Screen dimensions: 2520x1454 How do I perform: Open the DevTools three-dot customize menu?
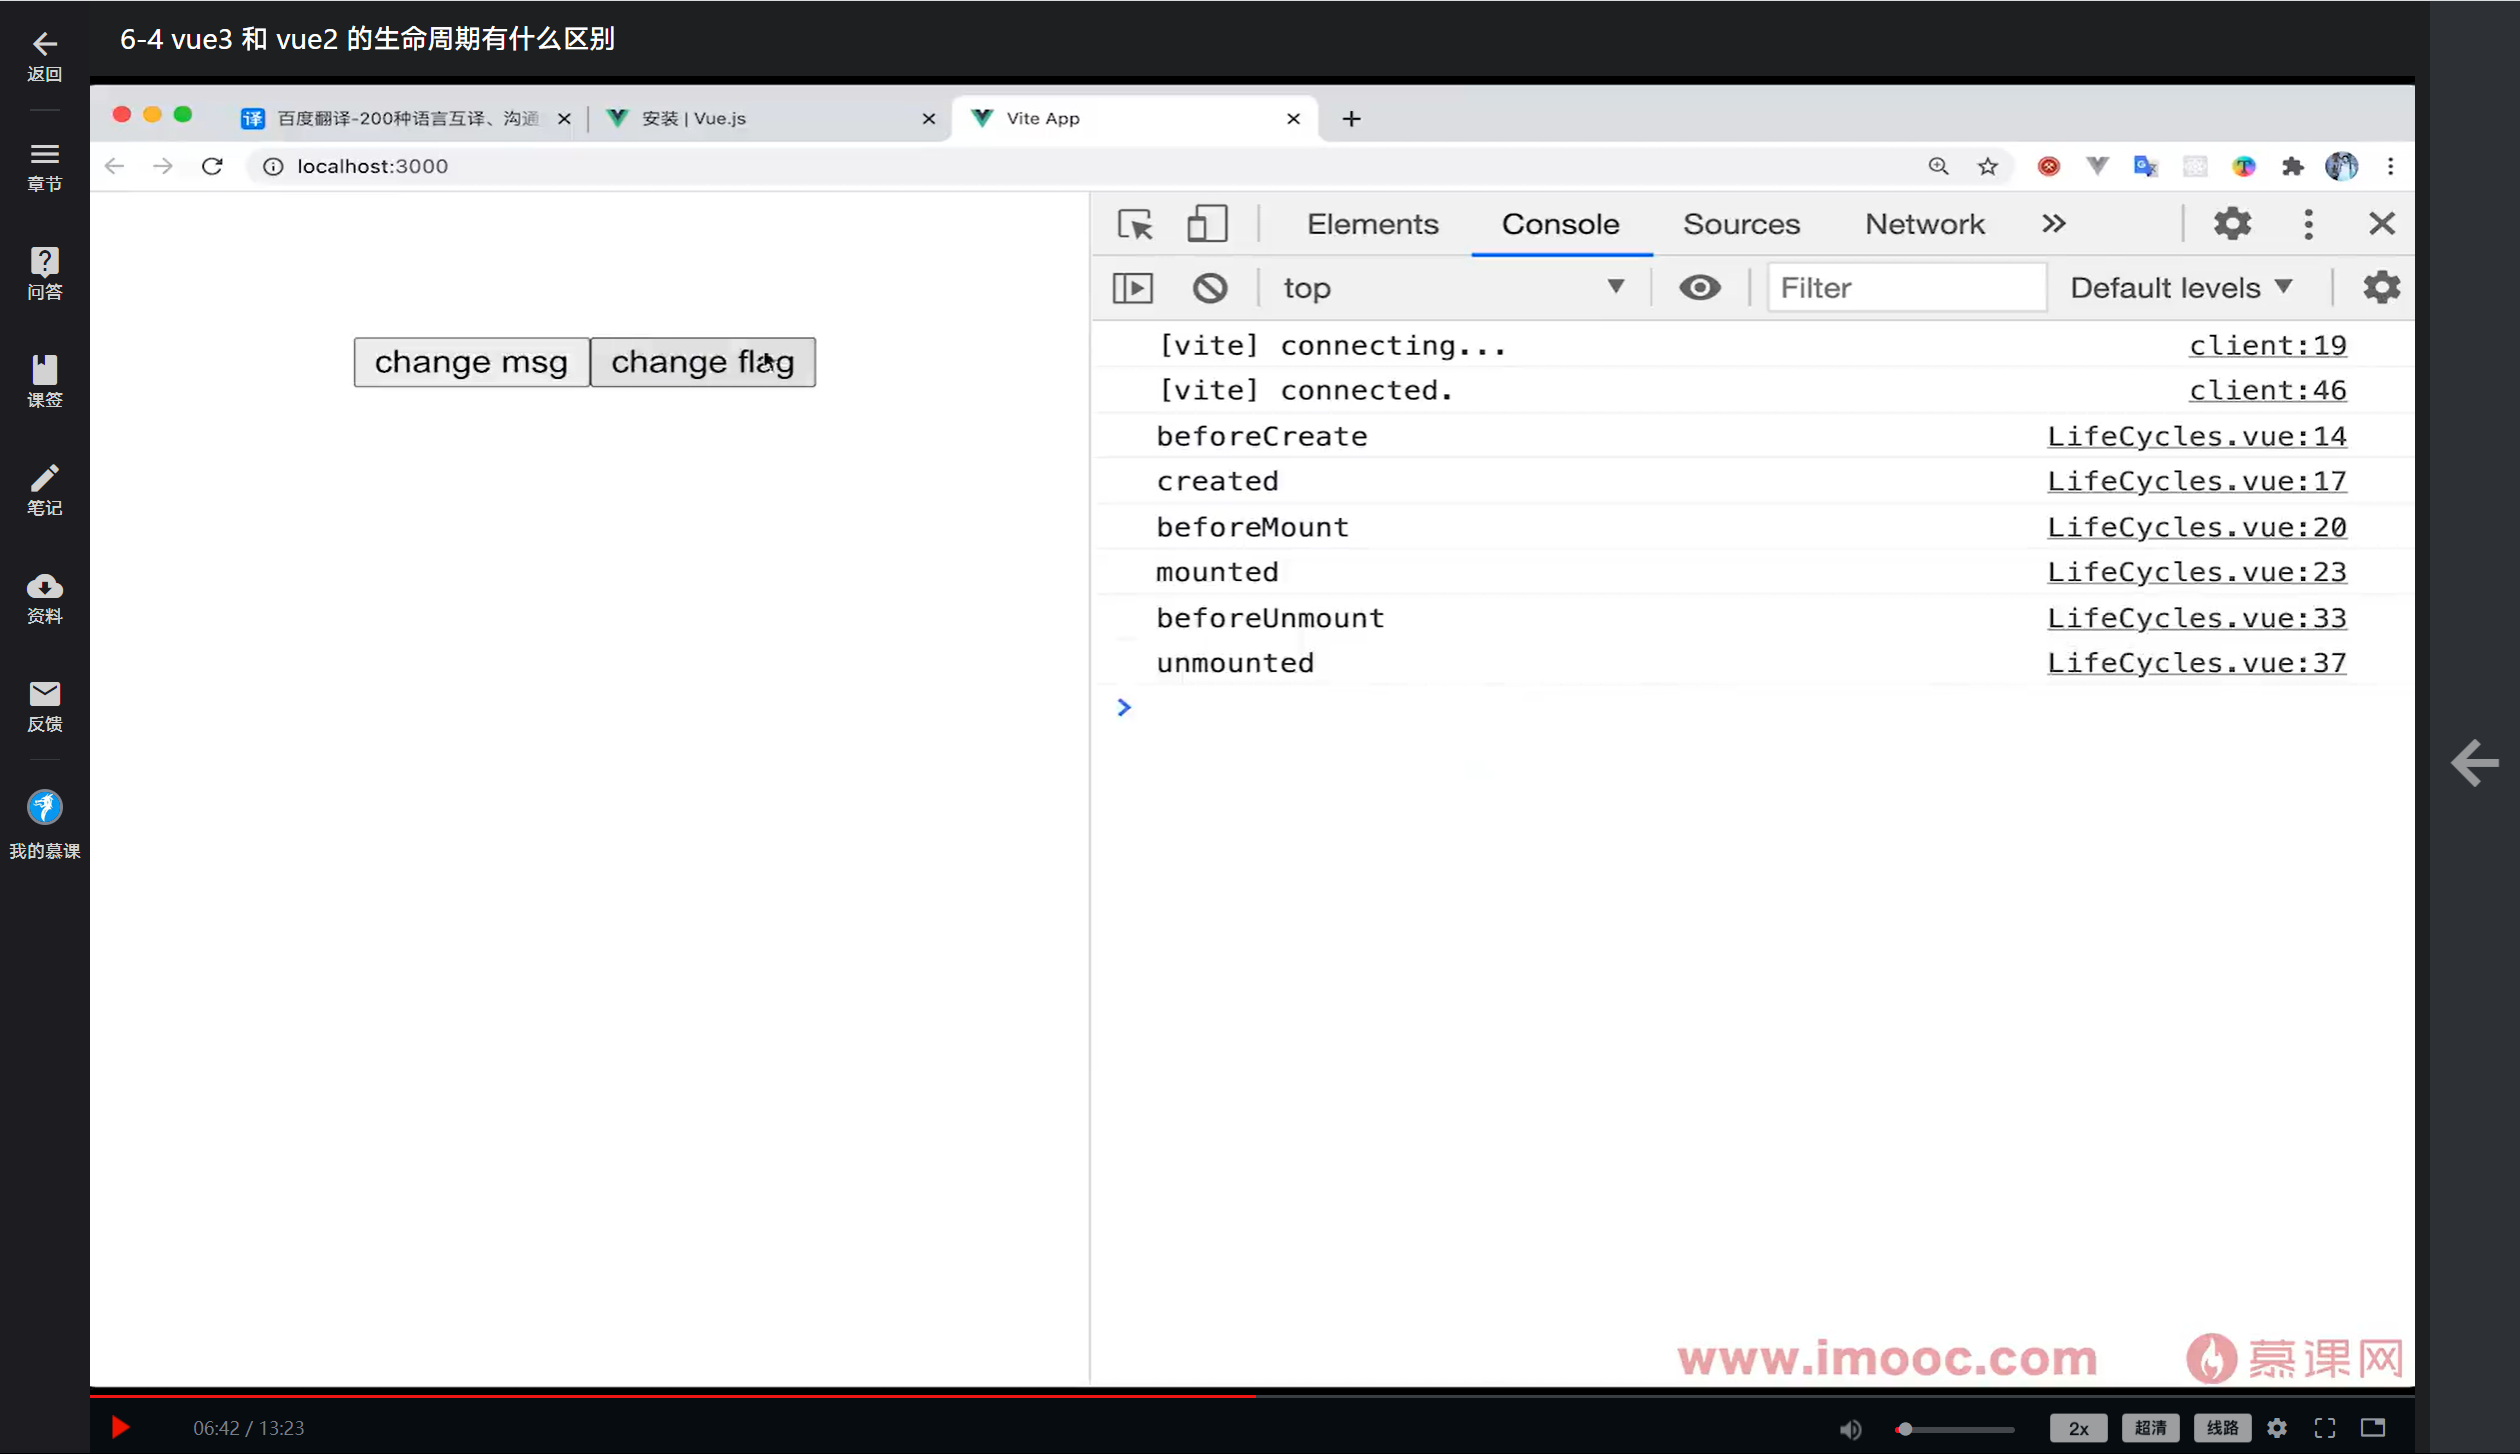[x=2308, y=224]
